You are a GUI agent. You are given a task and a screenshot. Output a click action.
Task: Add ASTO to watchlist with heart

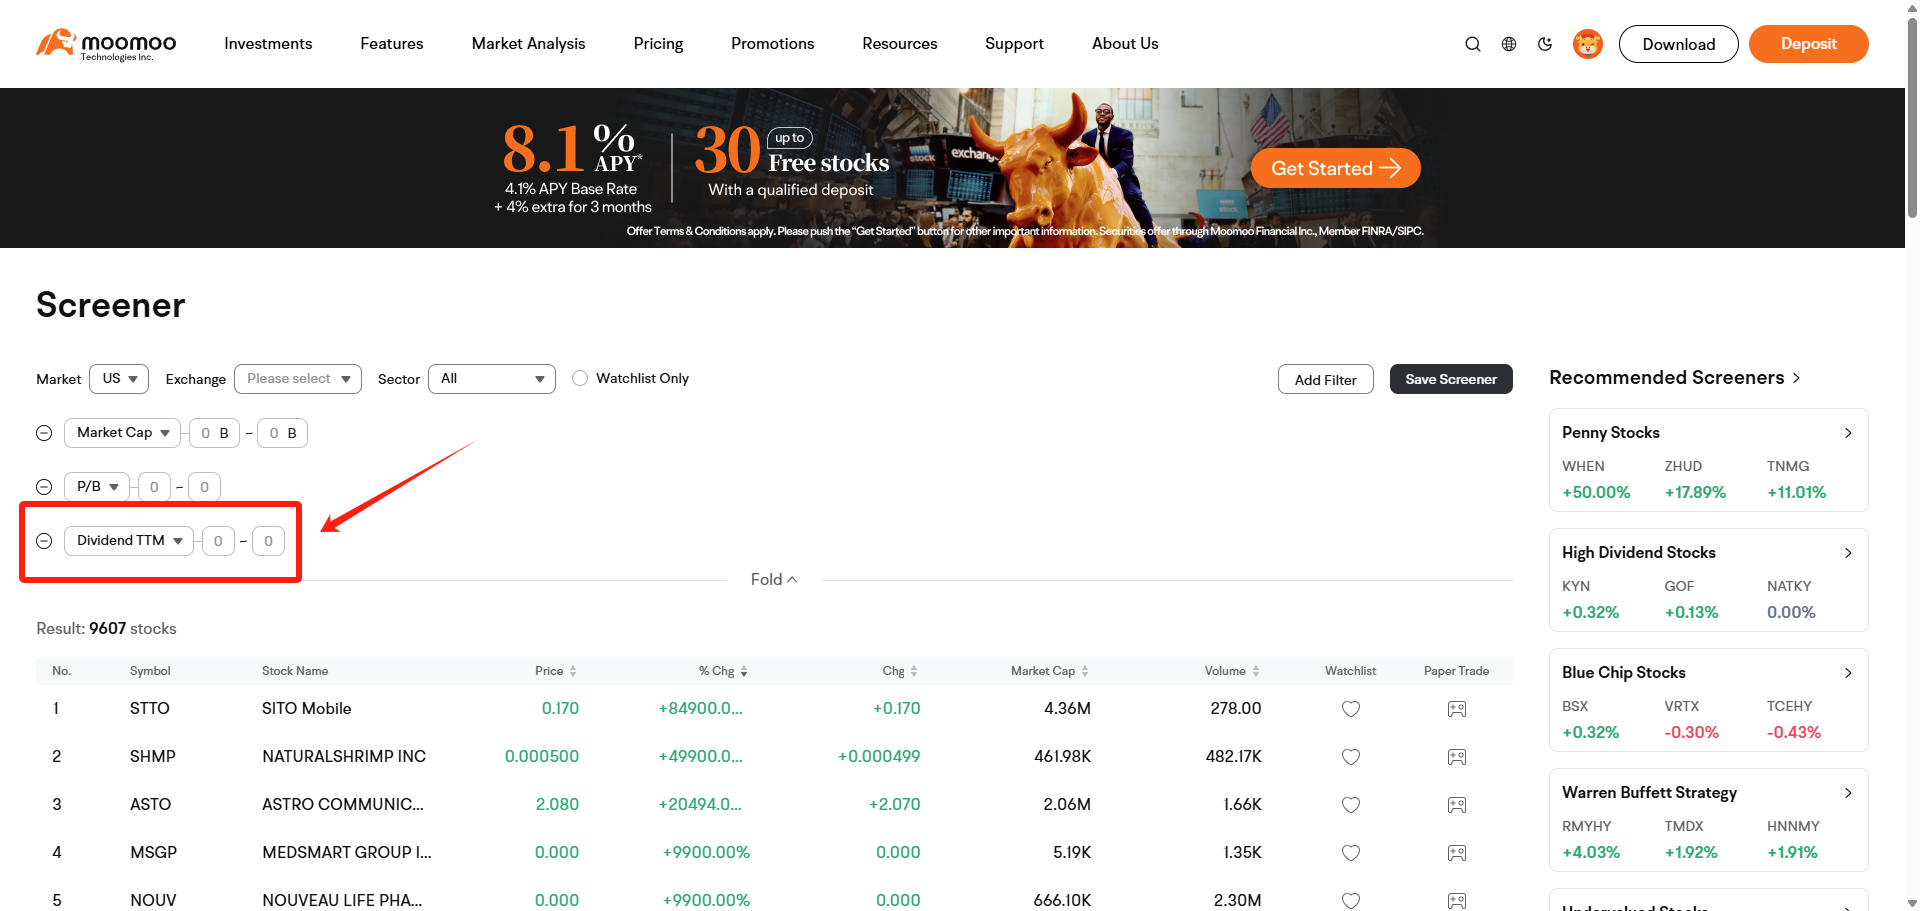coord(1351,805)
